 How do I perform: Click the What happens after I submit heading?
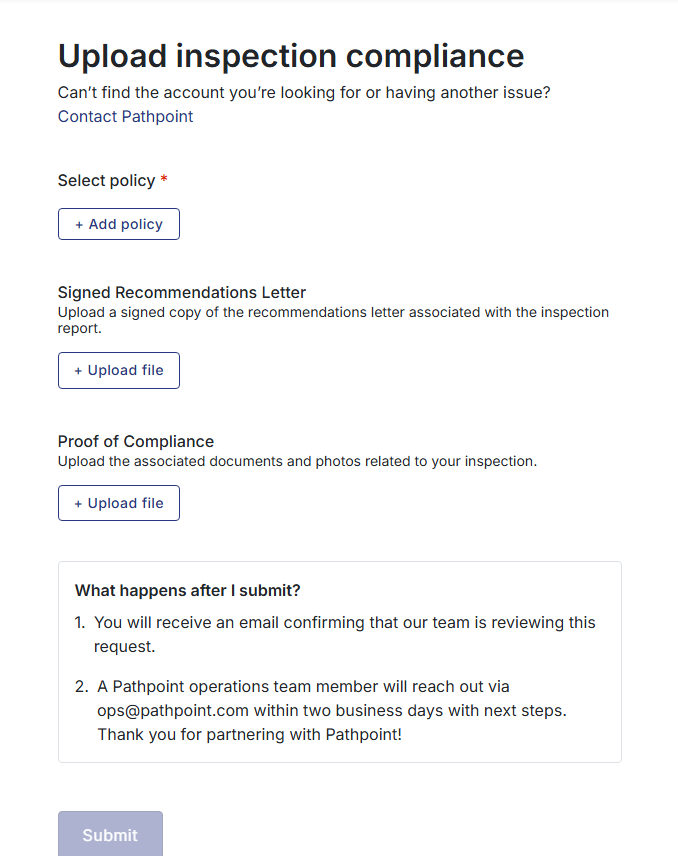188,590
